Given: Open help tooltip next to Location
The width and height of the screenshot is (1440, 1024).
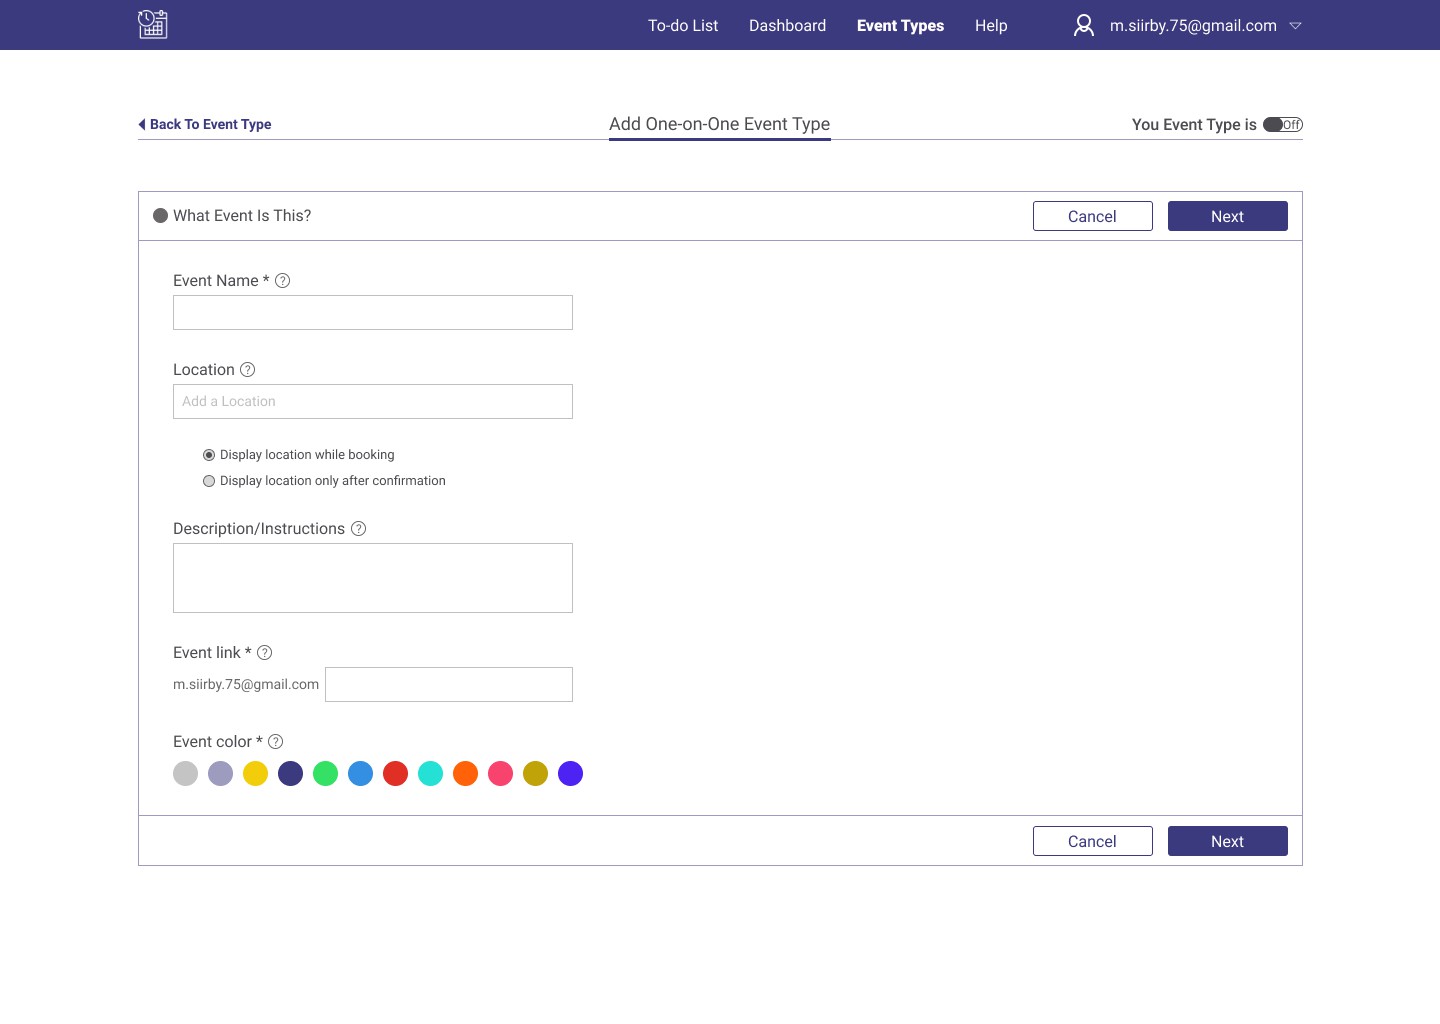Looking at the screenshot, I should point(248,370).
